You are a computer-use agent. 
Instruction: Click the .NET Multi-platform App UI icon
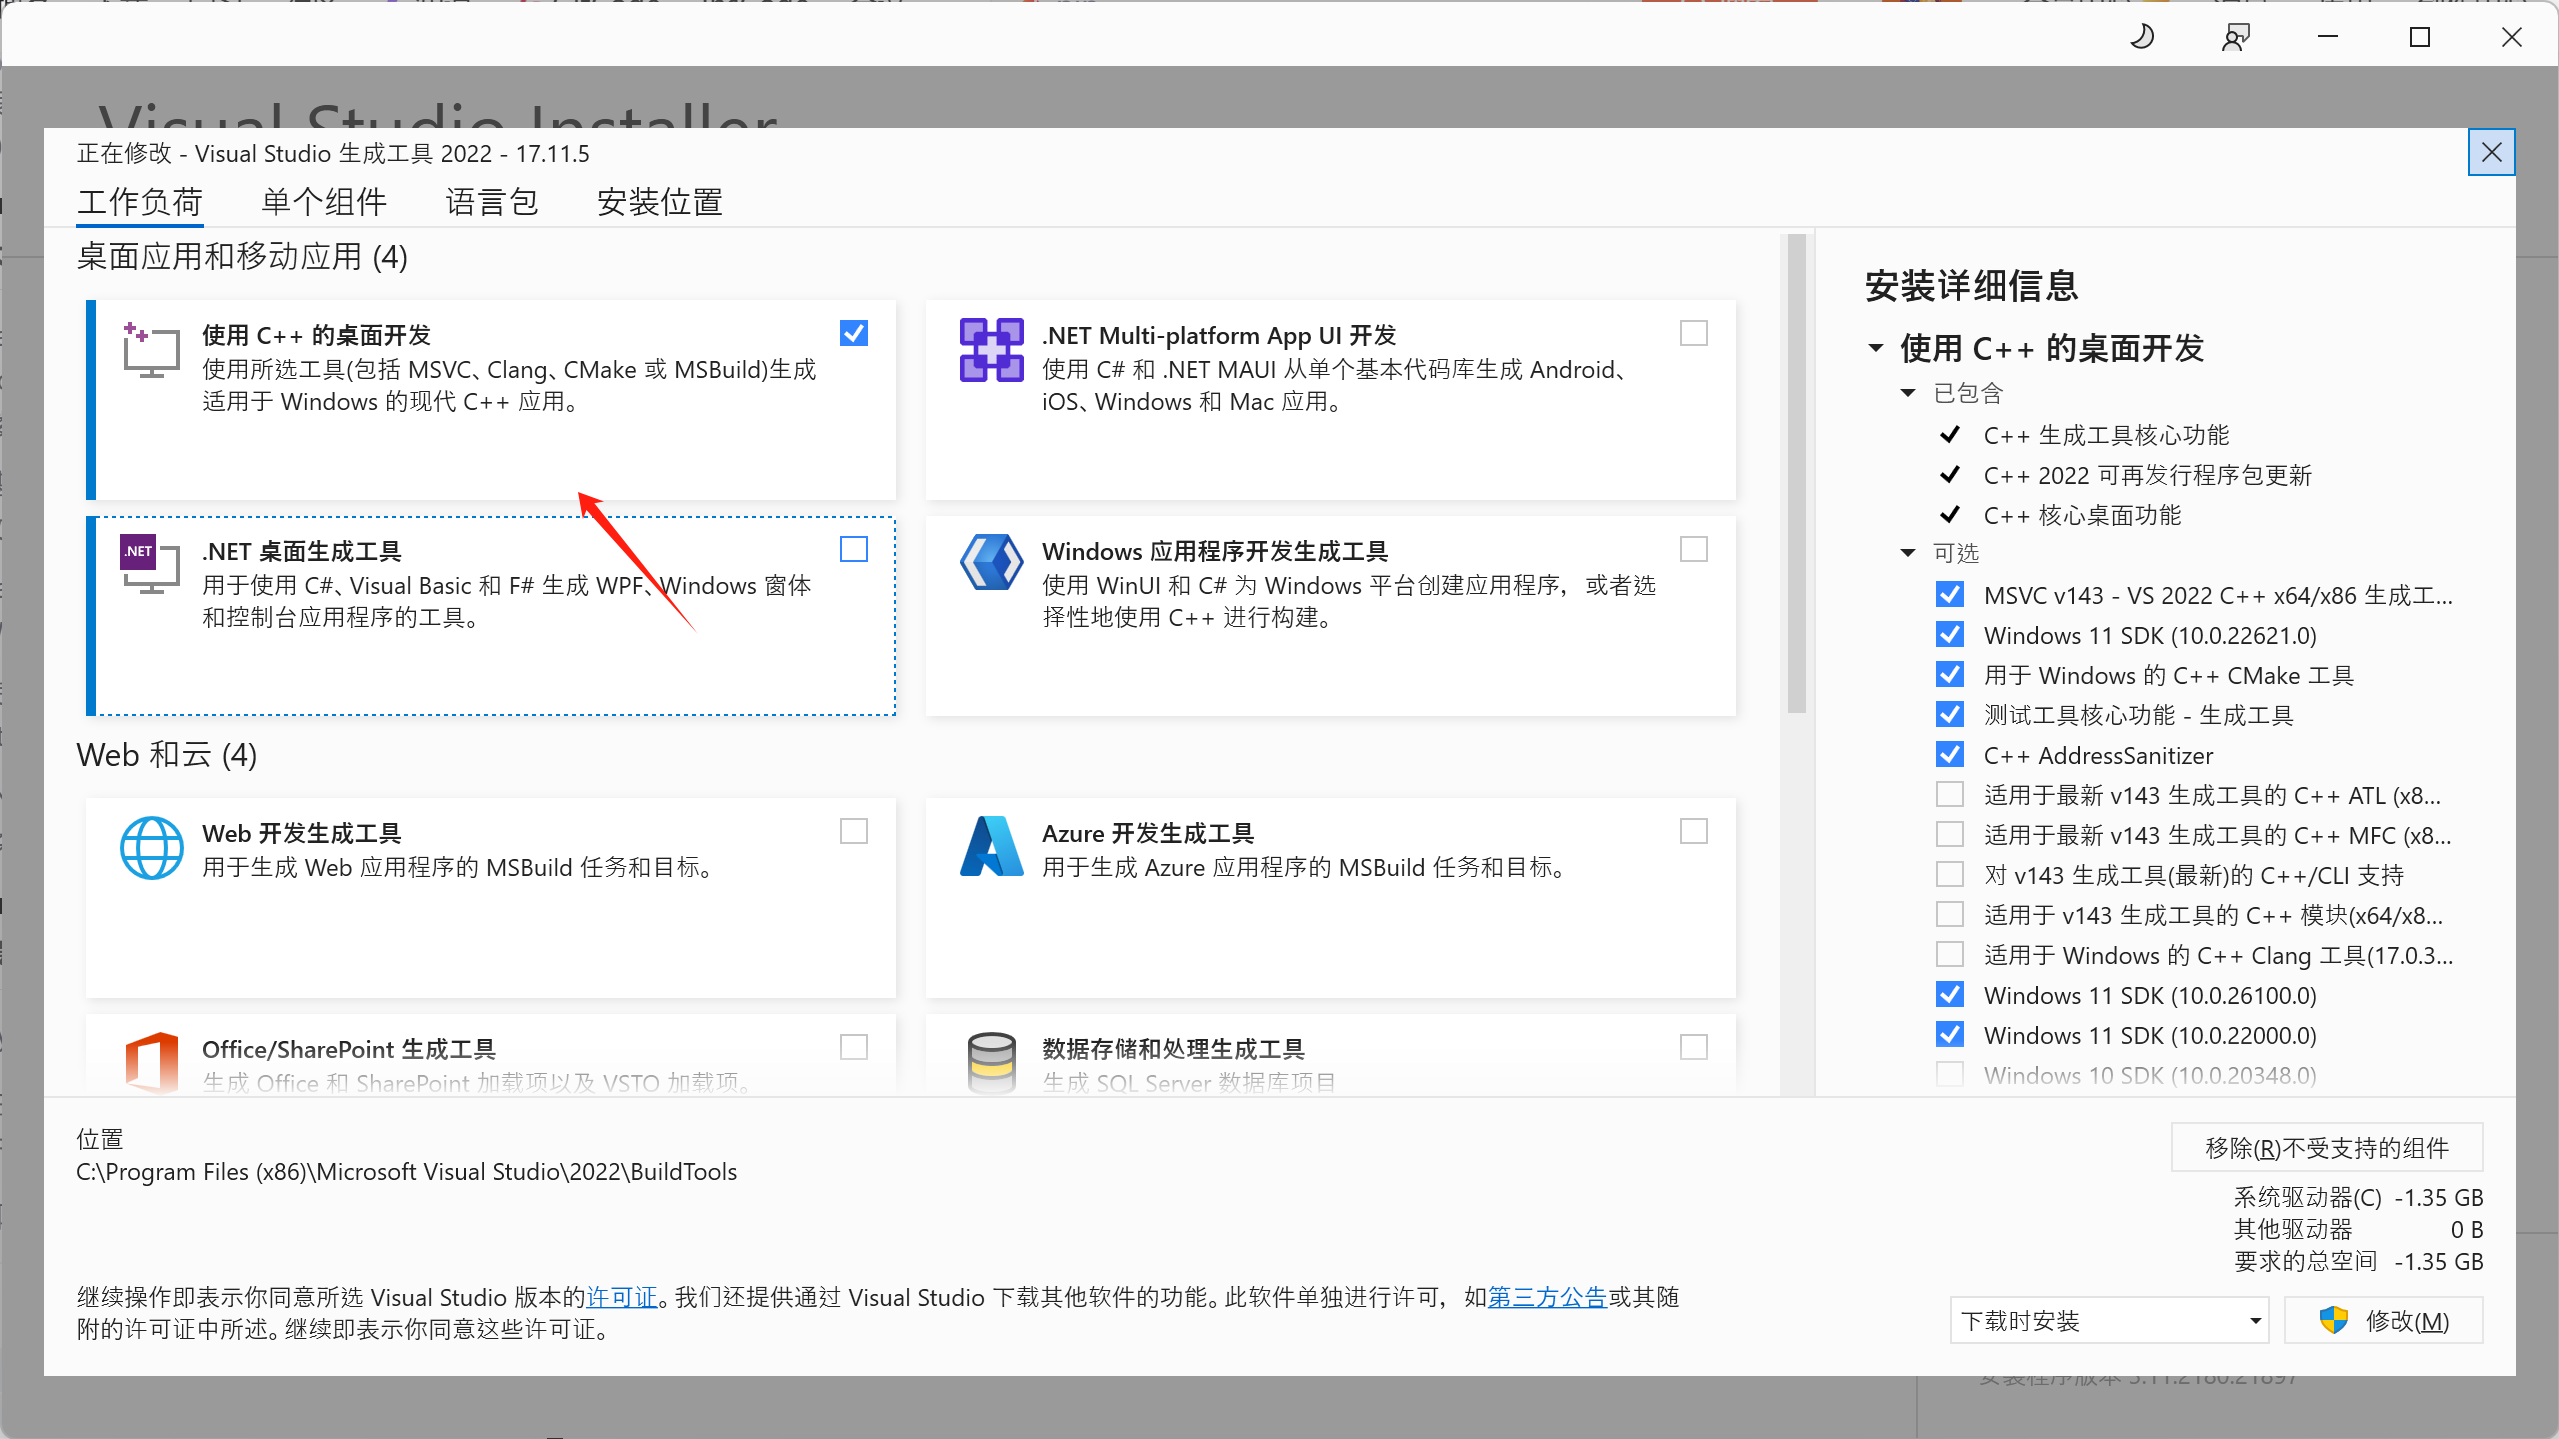[991, 350]
